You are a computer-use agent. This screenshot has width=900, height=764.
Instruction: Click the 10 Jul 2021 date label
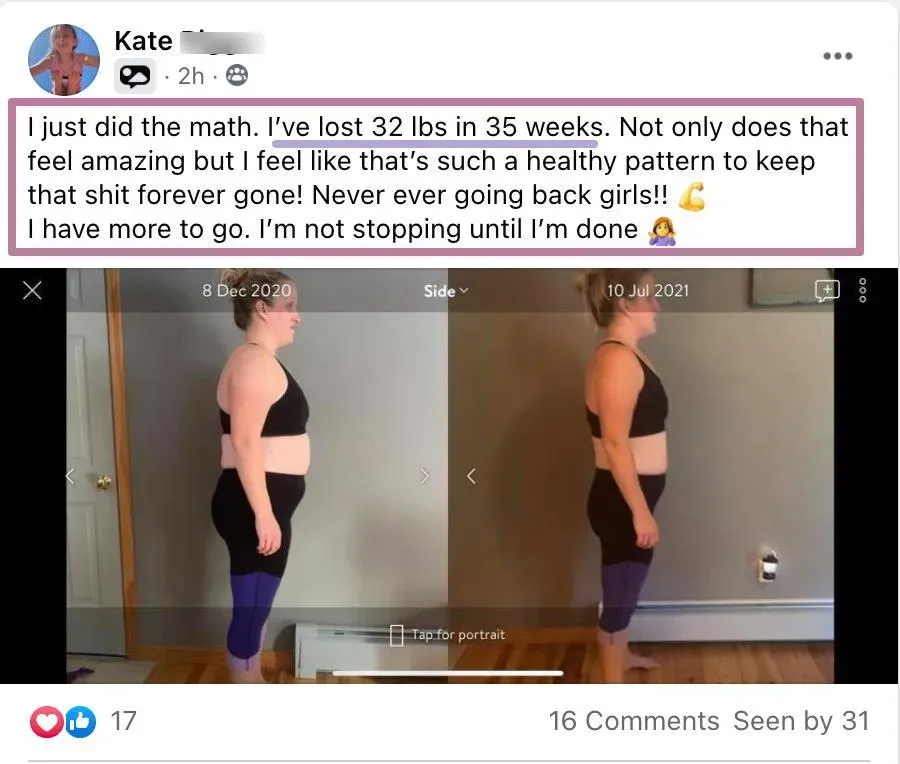click(647, 290)
